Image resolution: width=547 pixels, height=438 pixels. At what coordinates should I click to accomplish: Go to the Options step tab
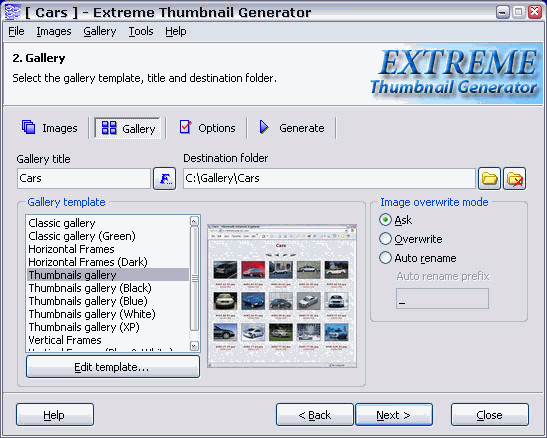click(x=207, y=128)
